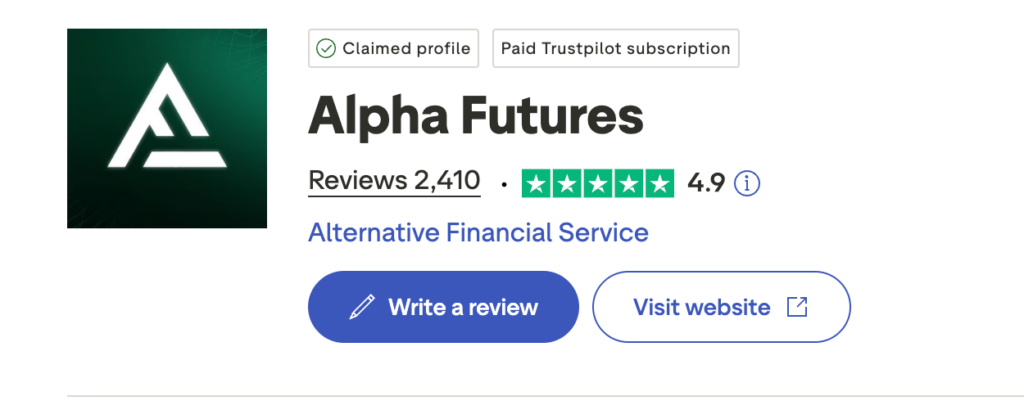Click the green checkmark icon for Claimed profile

[326, 48]
